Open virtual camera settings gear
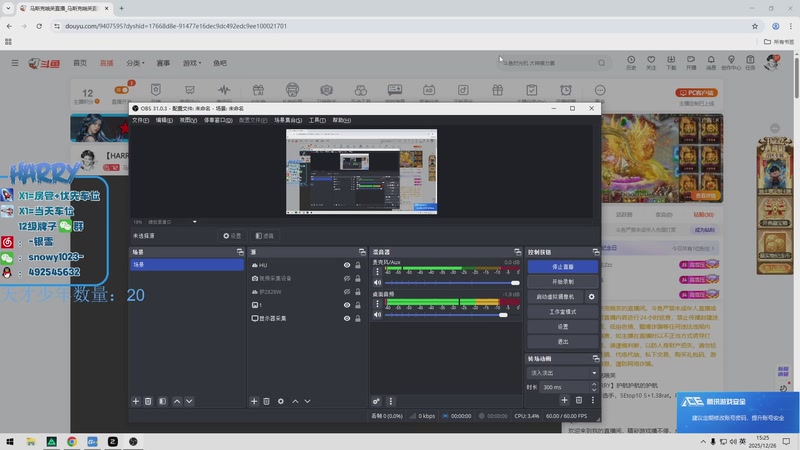This screenshot has width=800, height=450. point(591,297)
